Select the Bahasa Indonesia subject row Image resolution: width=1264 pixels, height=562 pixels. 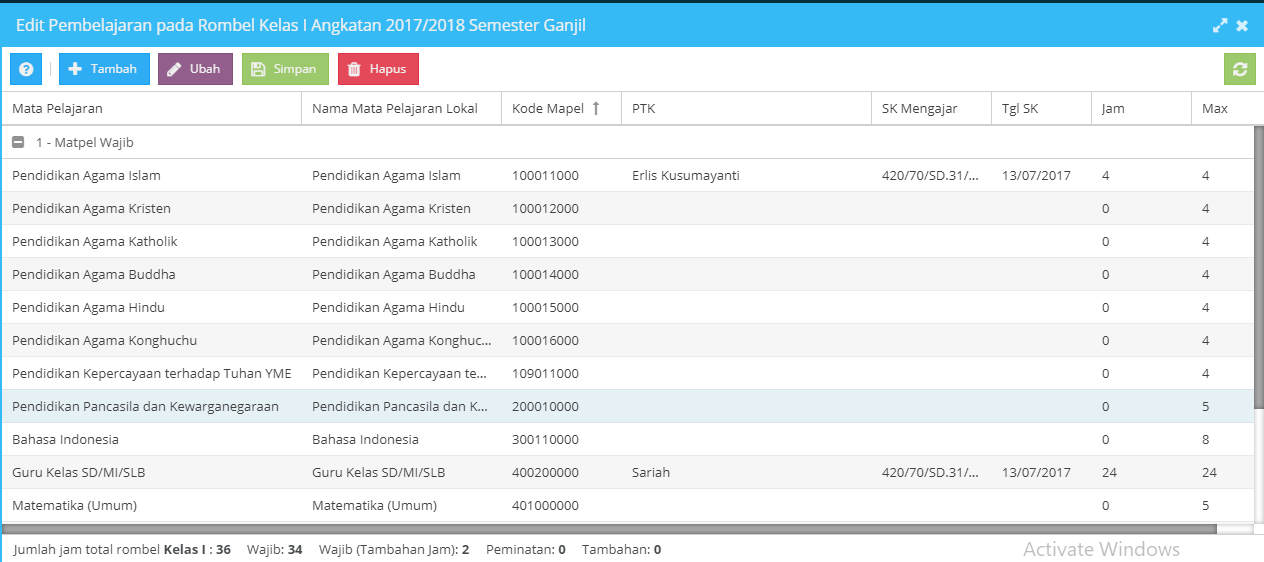[627, 439]
